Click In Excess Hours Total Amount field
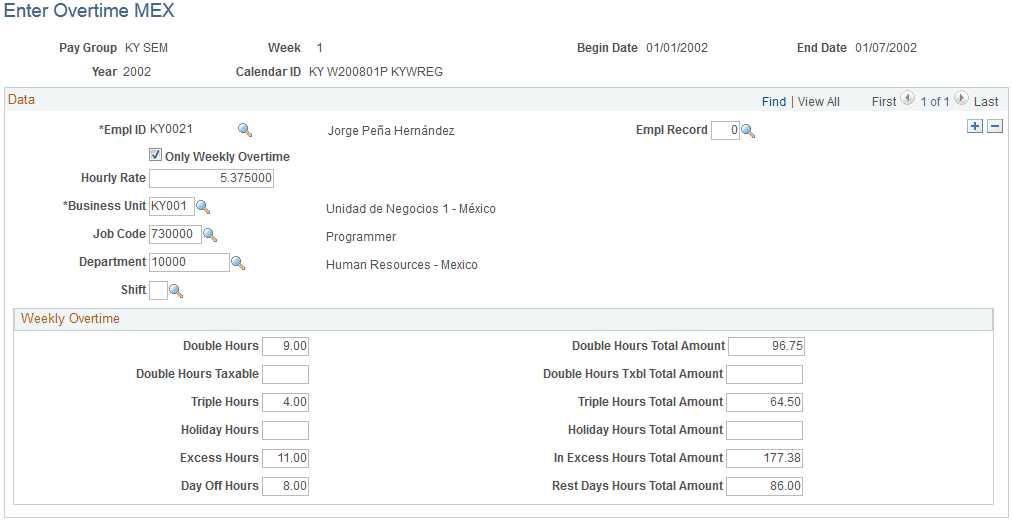The width and height of the screenshot is (1012, 521). click(765, 459)
